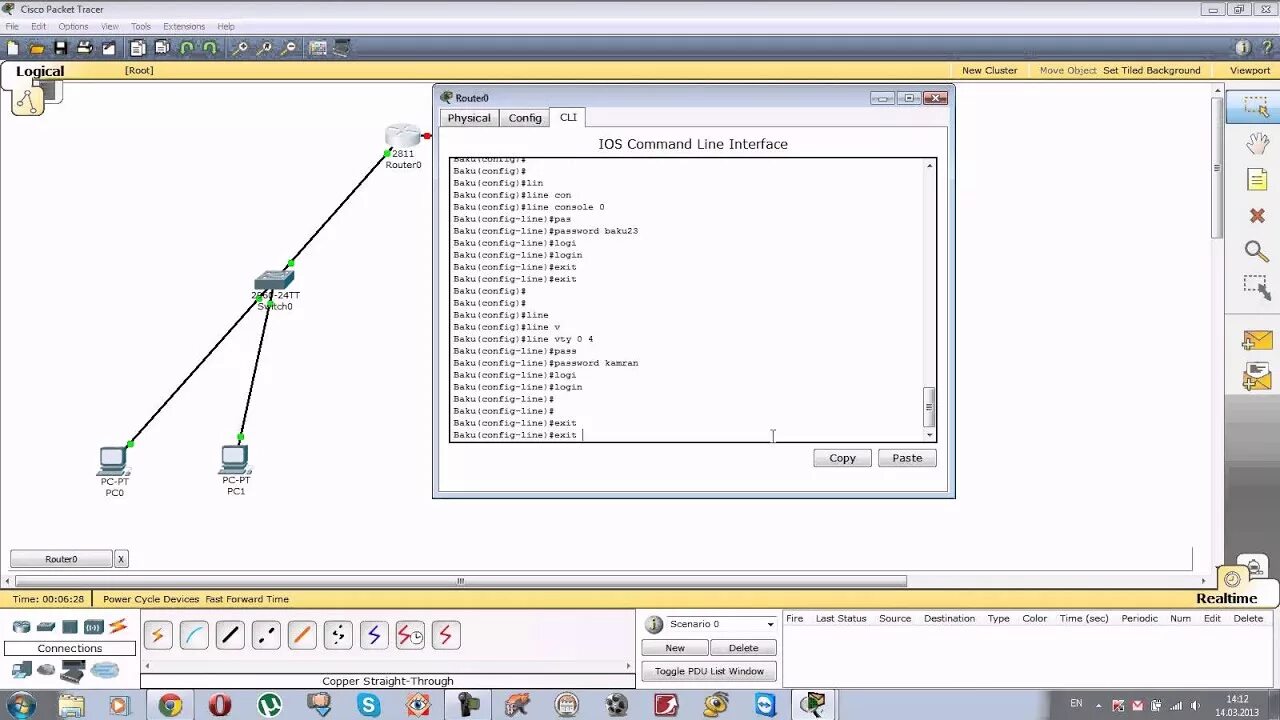The width and height of the screenshot is (1280, 720).
Task: Click Power Cycle Devices
Action: [x=151, y=599]
